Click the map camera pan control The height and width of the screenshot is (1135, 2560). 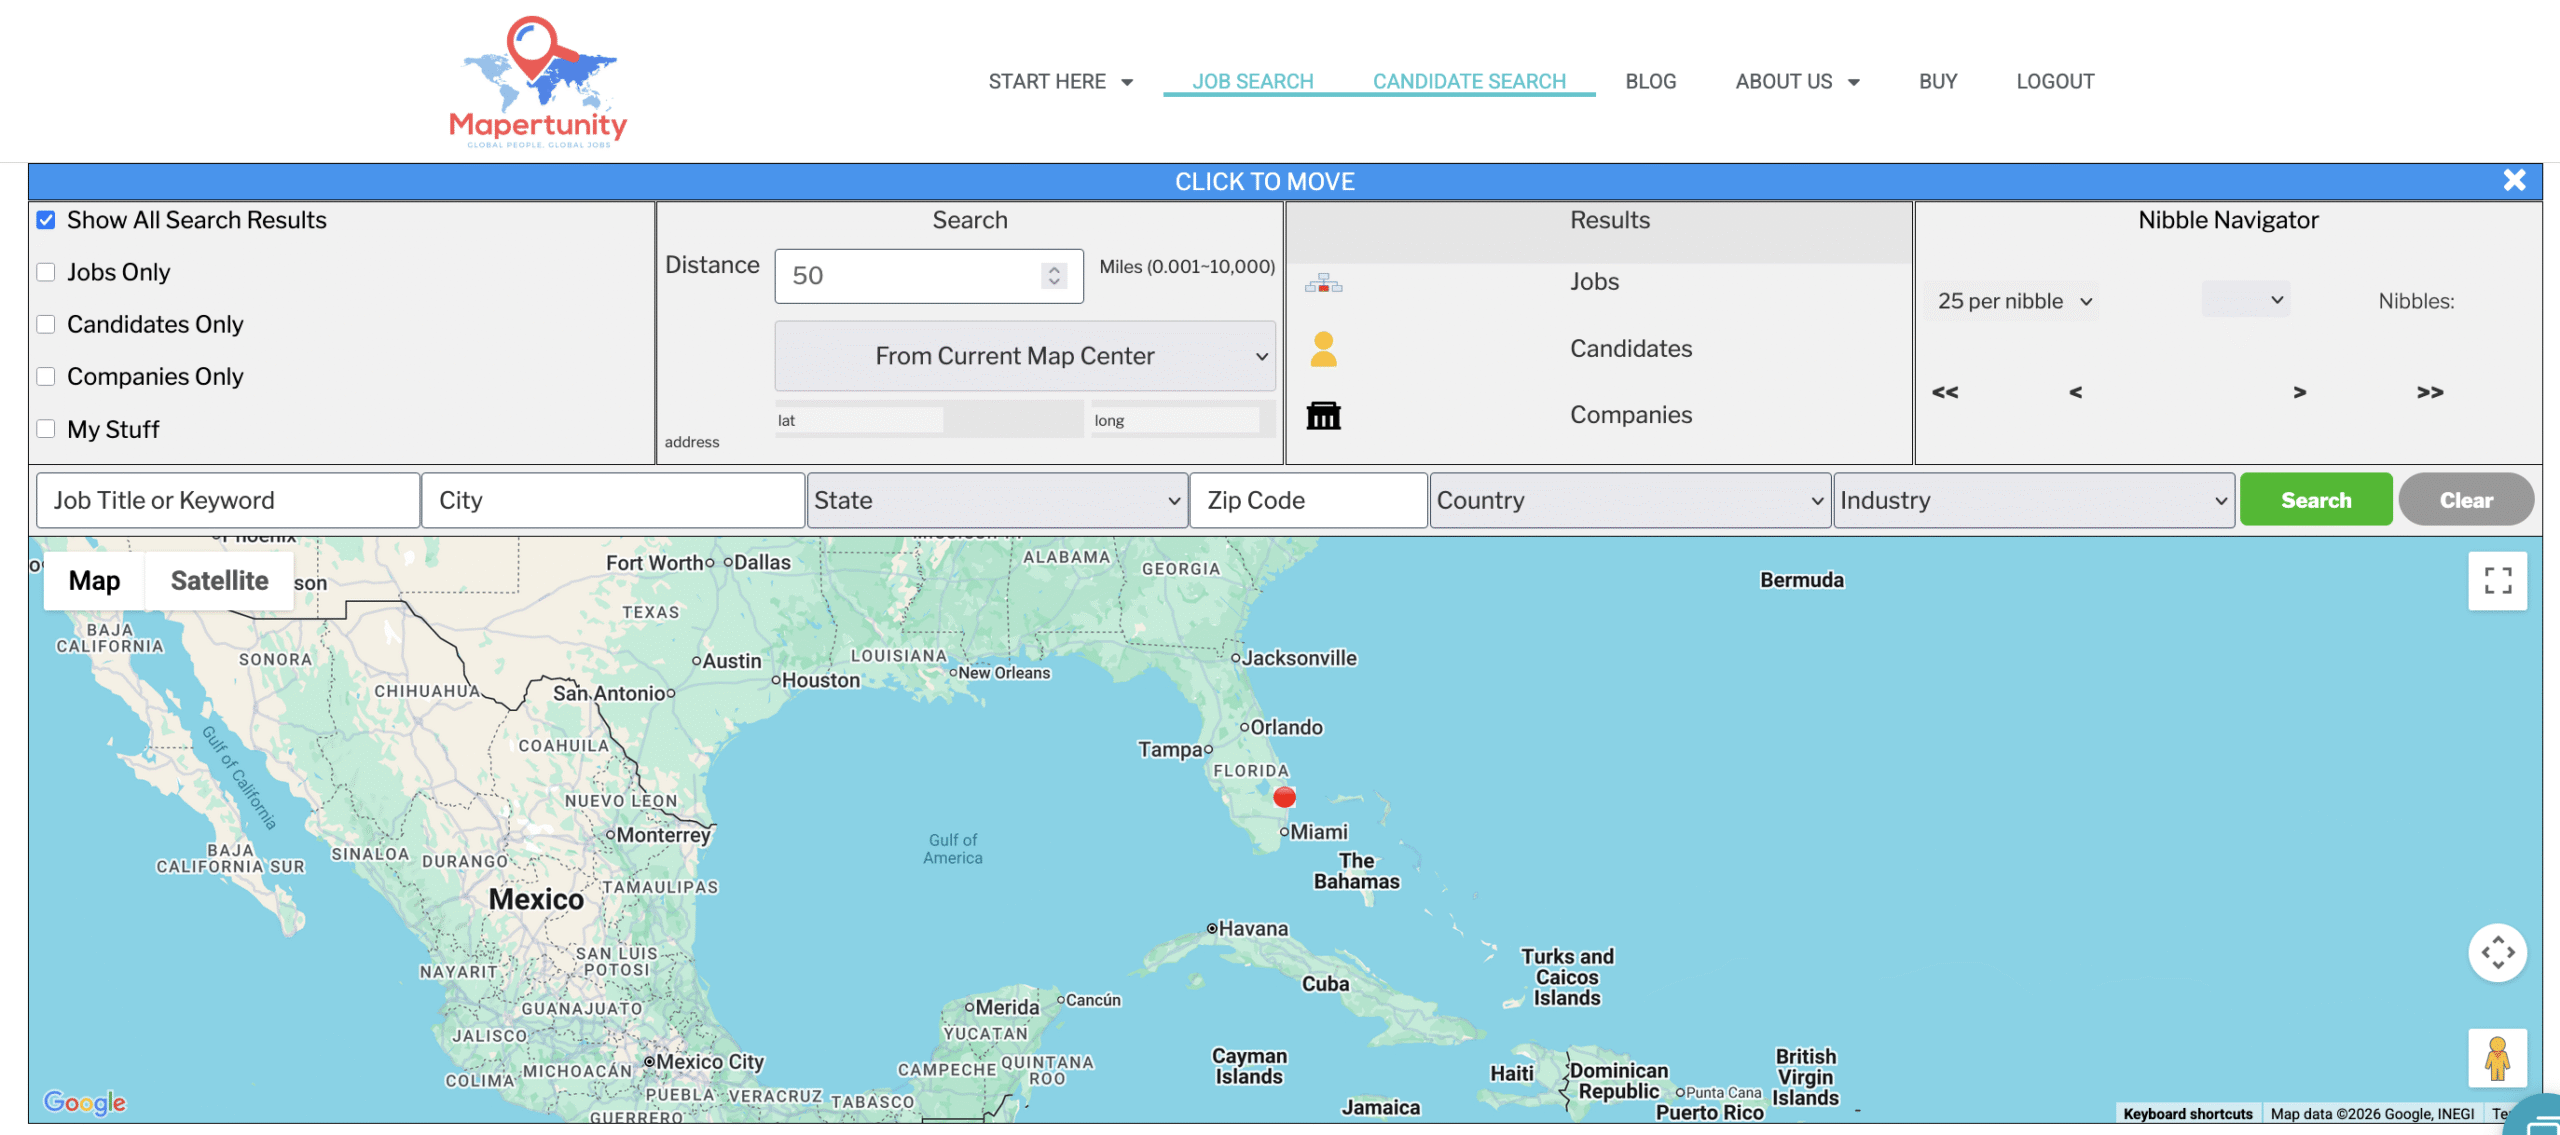click(2497, 952)
